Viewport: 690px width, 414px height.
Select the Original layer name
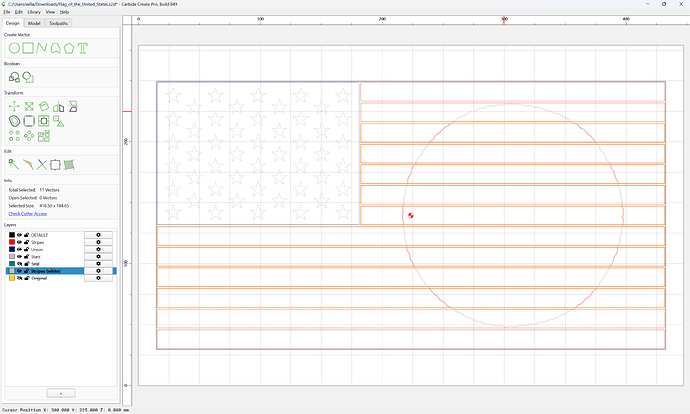[39, 278]
